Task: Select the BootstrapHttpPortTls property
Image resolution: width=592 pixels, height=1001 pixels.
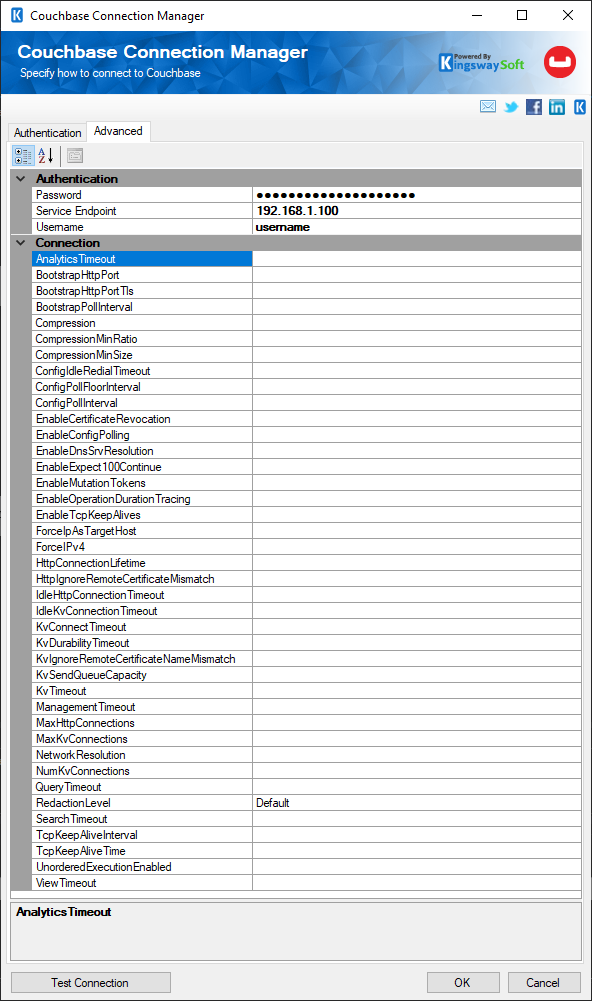Action: pos(142,290)
